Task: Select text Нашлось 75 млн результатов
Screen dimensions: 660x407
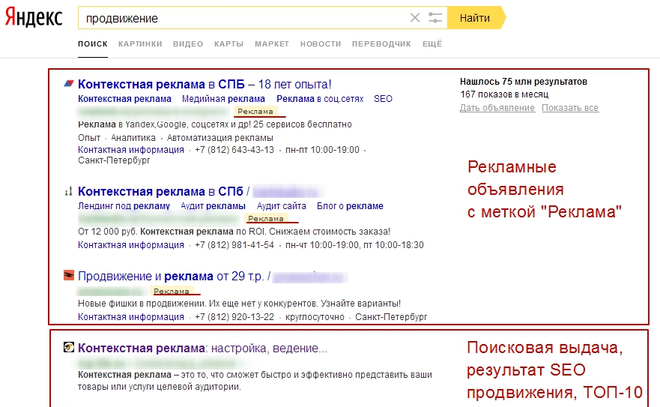Action: [x=523, y=82]
